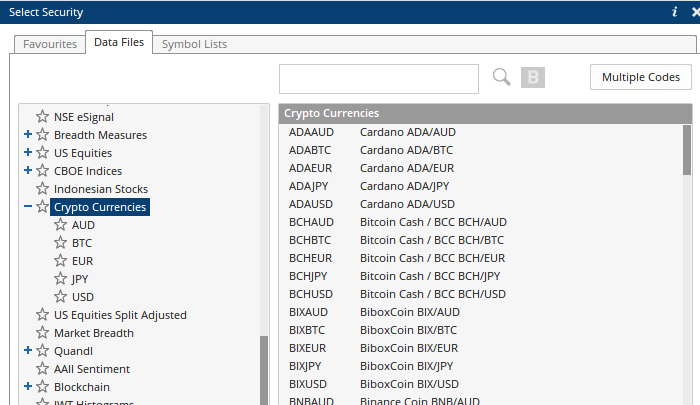Expand the Blockchain node
The height and width of the screenshot is (405, 700).
click(x=28, y=386)
